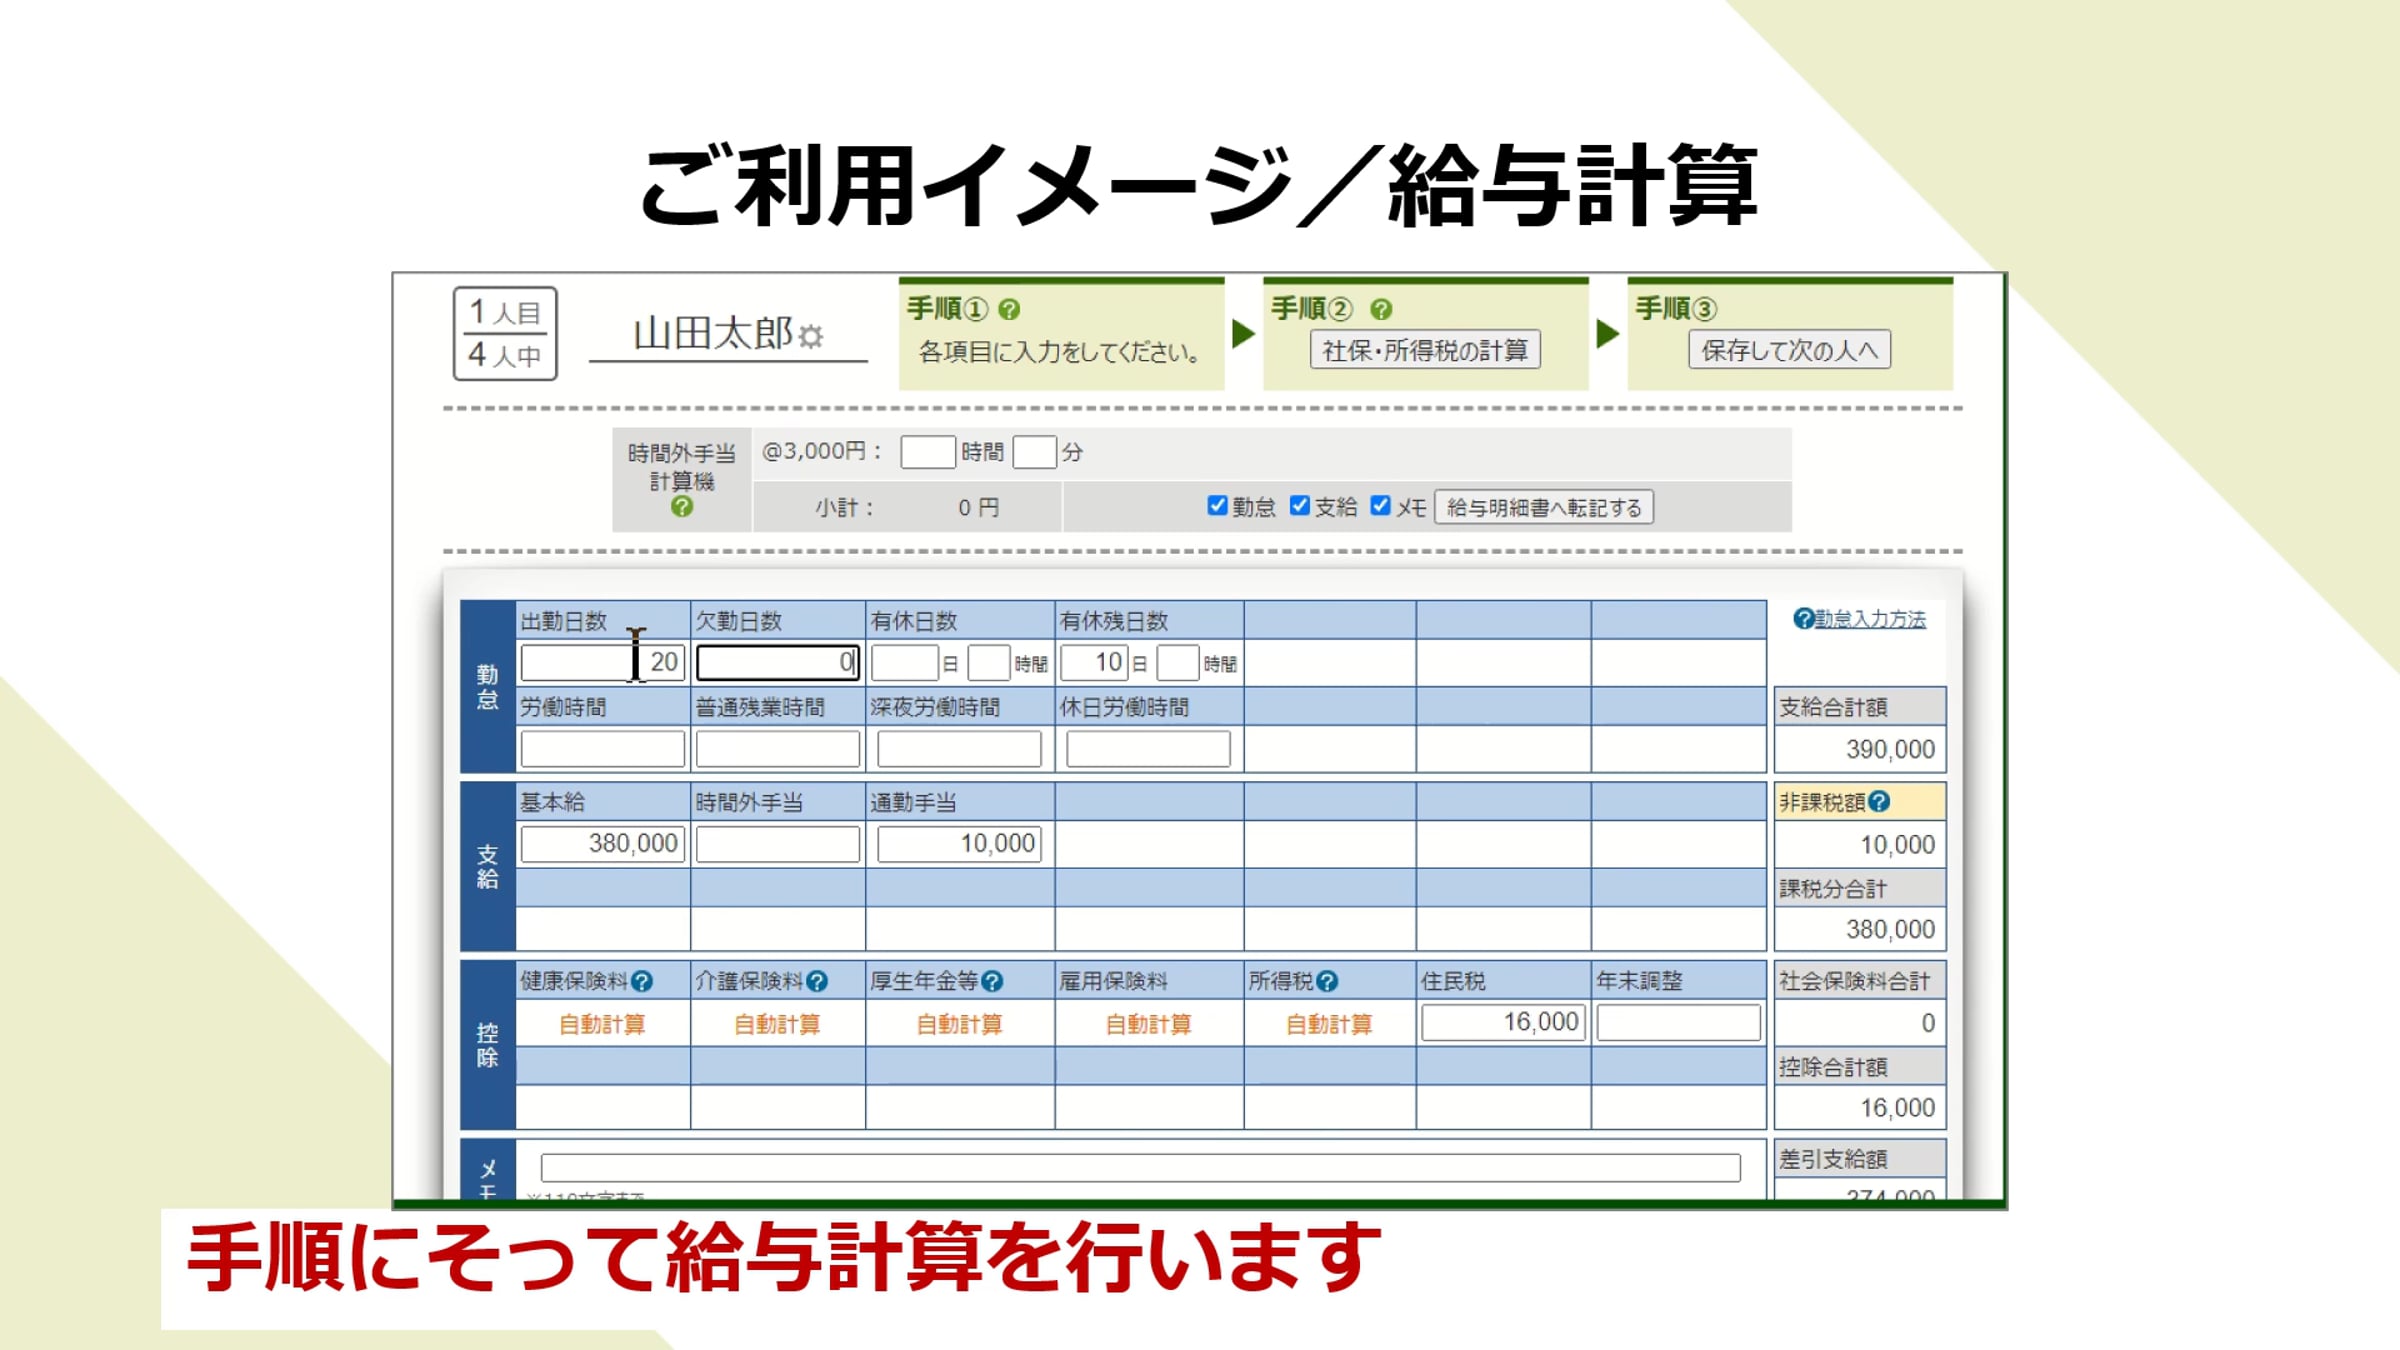Open 厚生年金等 help icon
Image resolution: width=2400 pixels, height=1350 pixels.
point(992,982)
